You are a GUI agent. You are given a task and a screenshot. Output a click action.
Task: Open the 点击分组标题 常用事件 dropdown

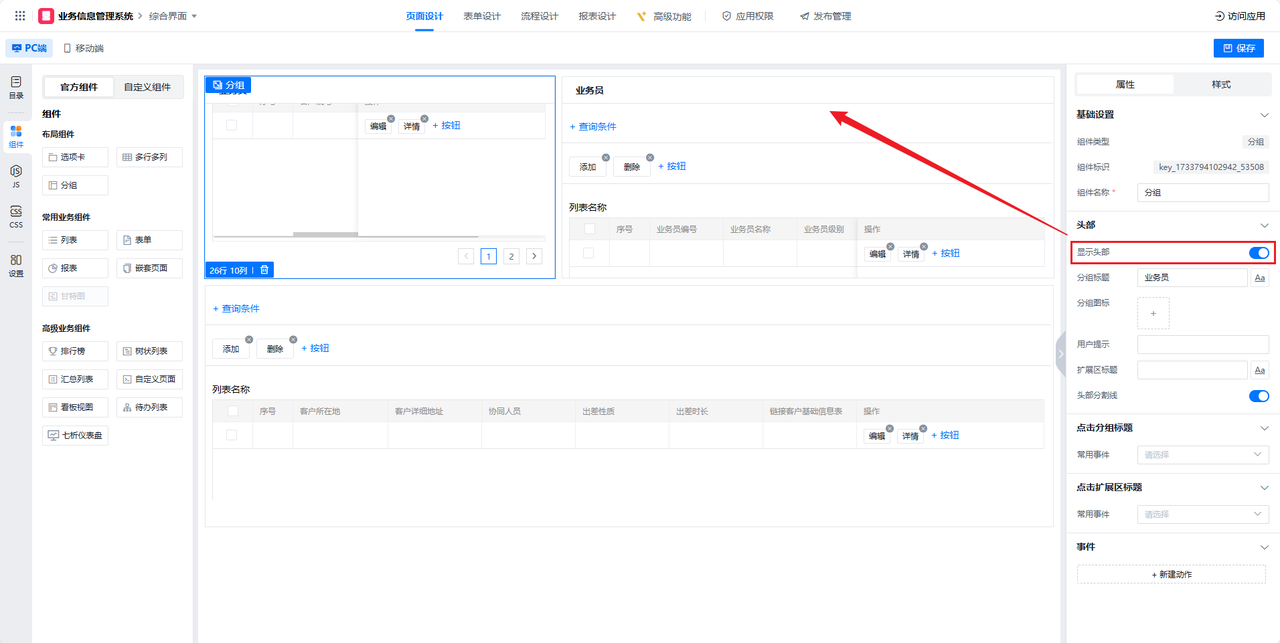click(1203, 455)
